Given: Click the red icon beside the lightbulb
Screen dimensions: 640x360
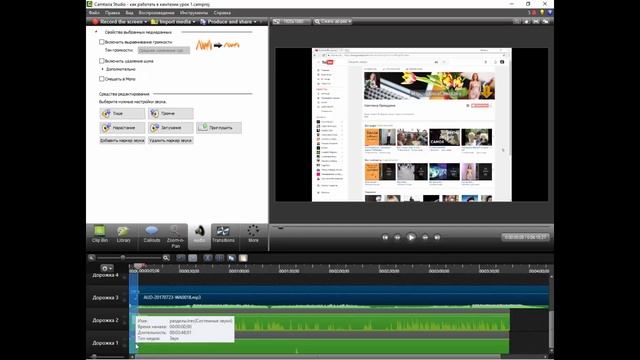Looking at the screenshot, I should (x=534, y=13).
